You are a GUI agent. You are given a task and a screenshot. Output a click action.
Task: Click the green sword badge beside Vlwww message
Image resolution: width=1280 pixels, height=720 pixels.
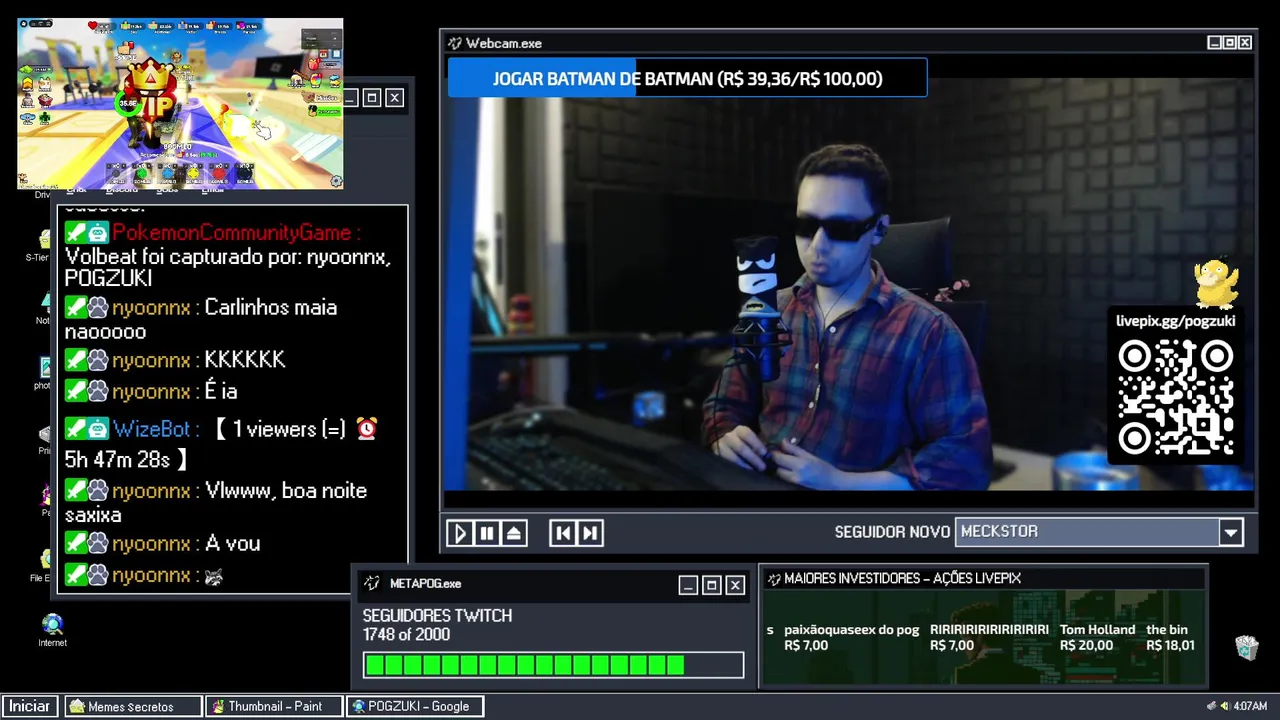coord(76,491)
